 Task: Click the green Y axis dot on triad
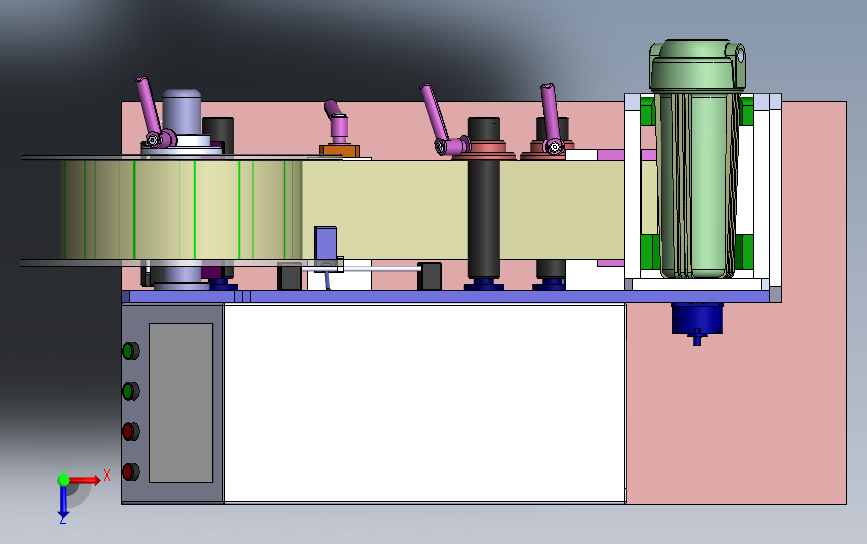(63, 479)
